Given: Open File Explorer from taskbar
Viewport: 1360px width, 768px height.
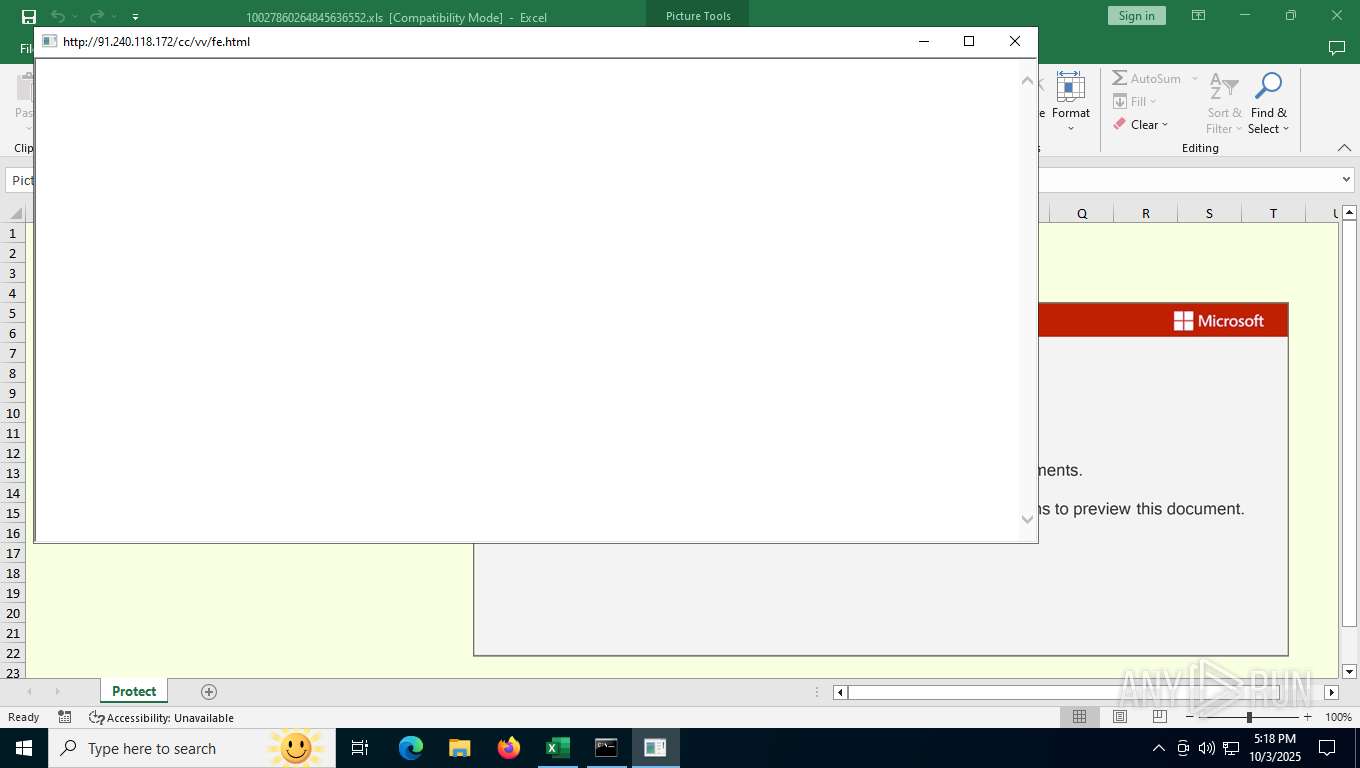Looking at the screenshot, I should [x=460, y=748].
